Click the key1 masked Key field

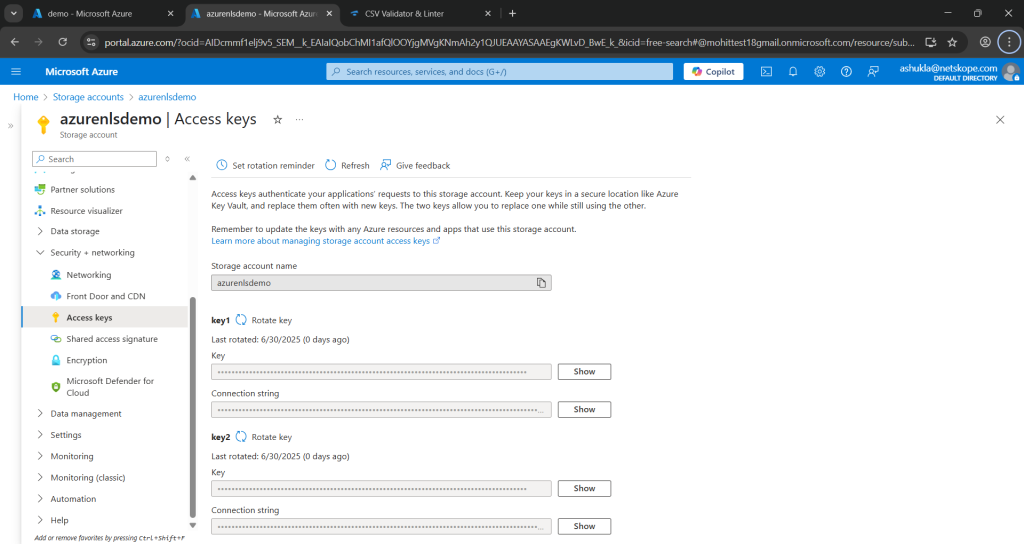(x=381, y=372)
